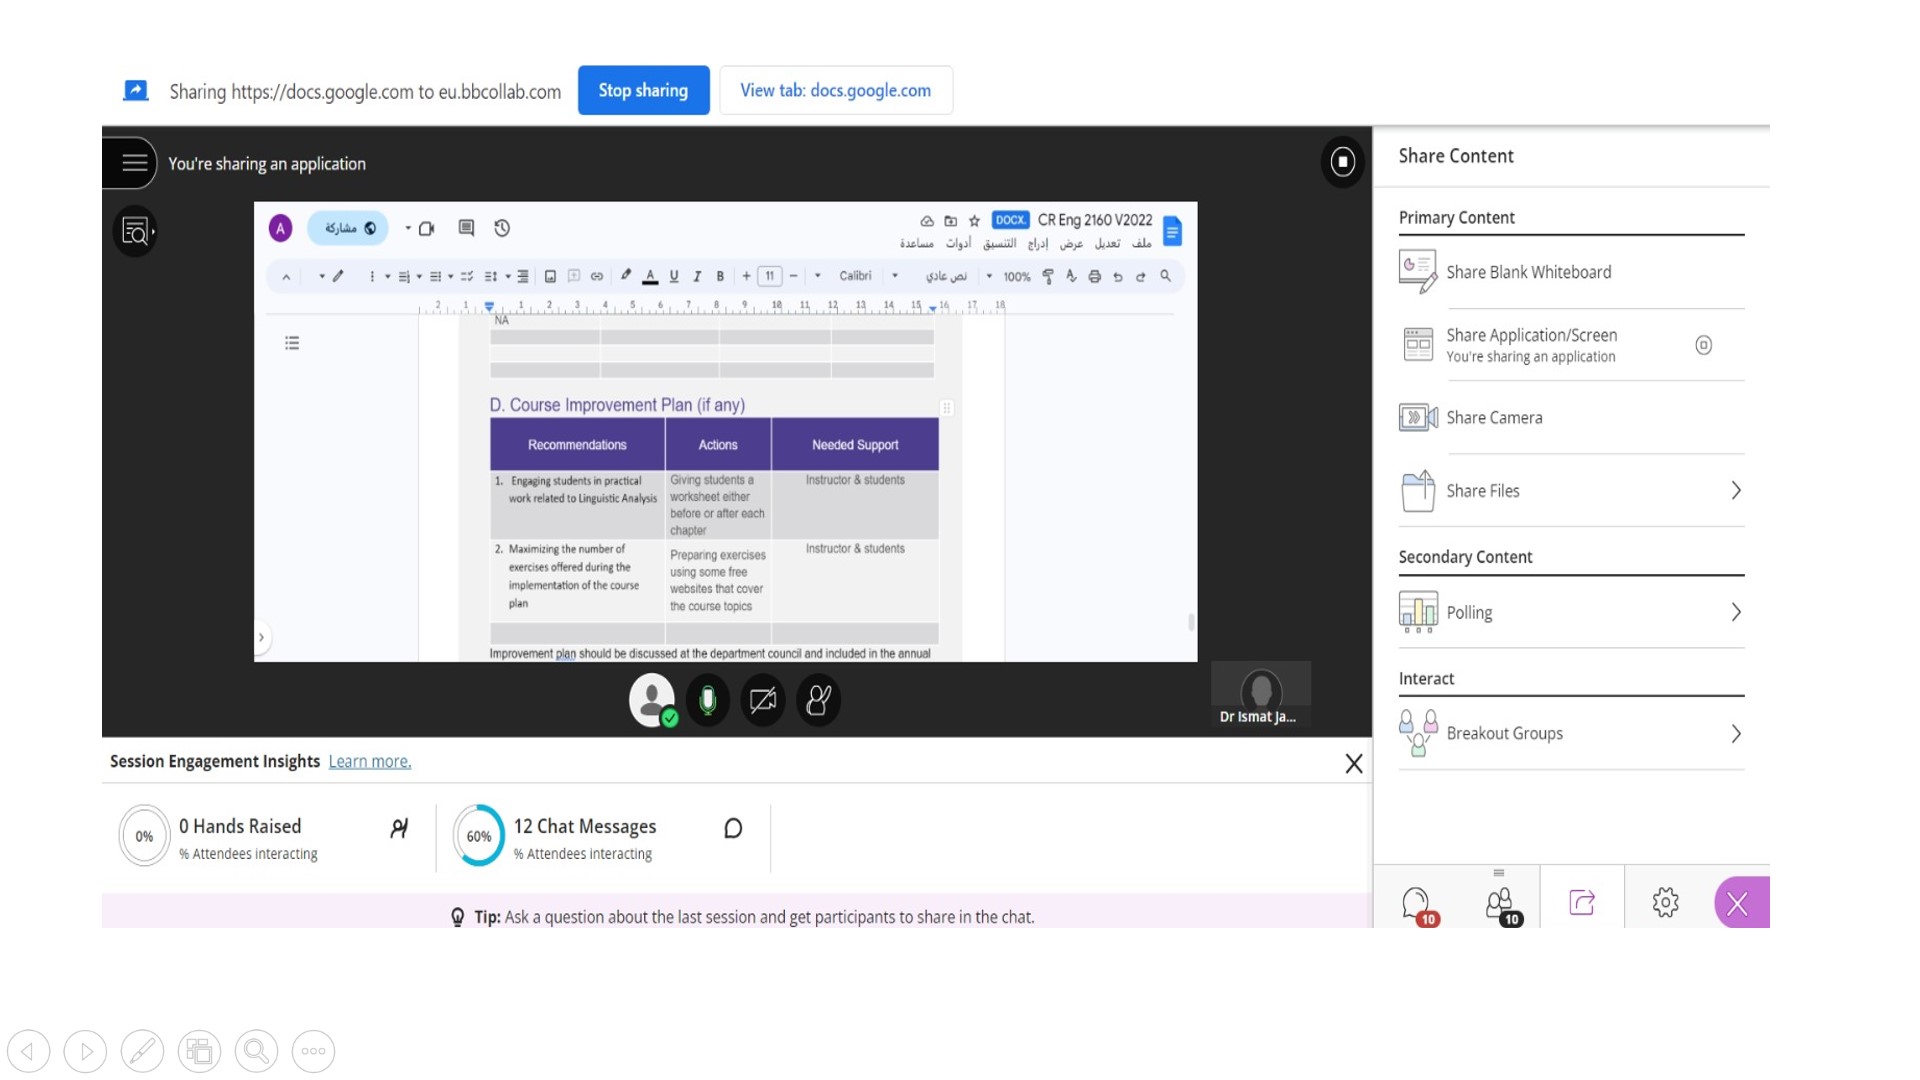Close the Session Engagement Insights bar

tap(1353, 763)
